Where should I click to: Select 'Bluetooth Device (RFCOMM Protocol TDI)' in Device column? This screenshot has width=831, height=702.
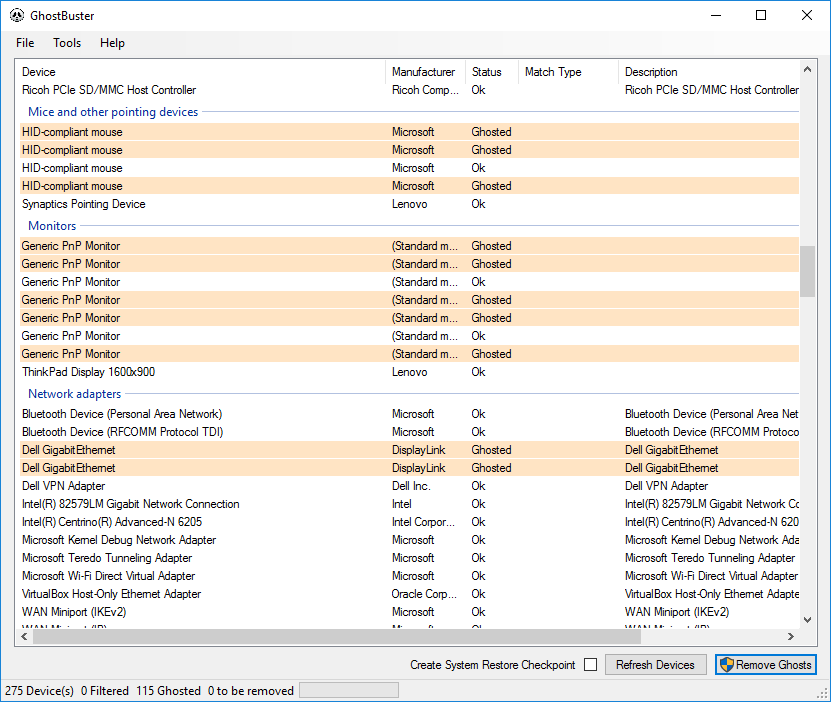pos(122,432)
